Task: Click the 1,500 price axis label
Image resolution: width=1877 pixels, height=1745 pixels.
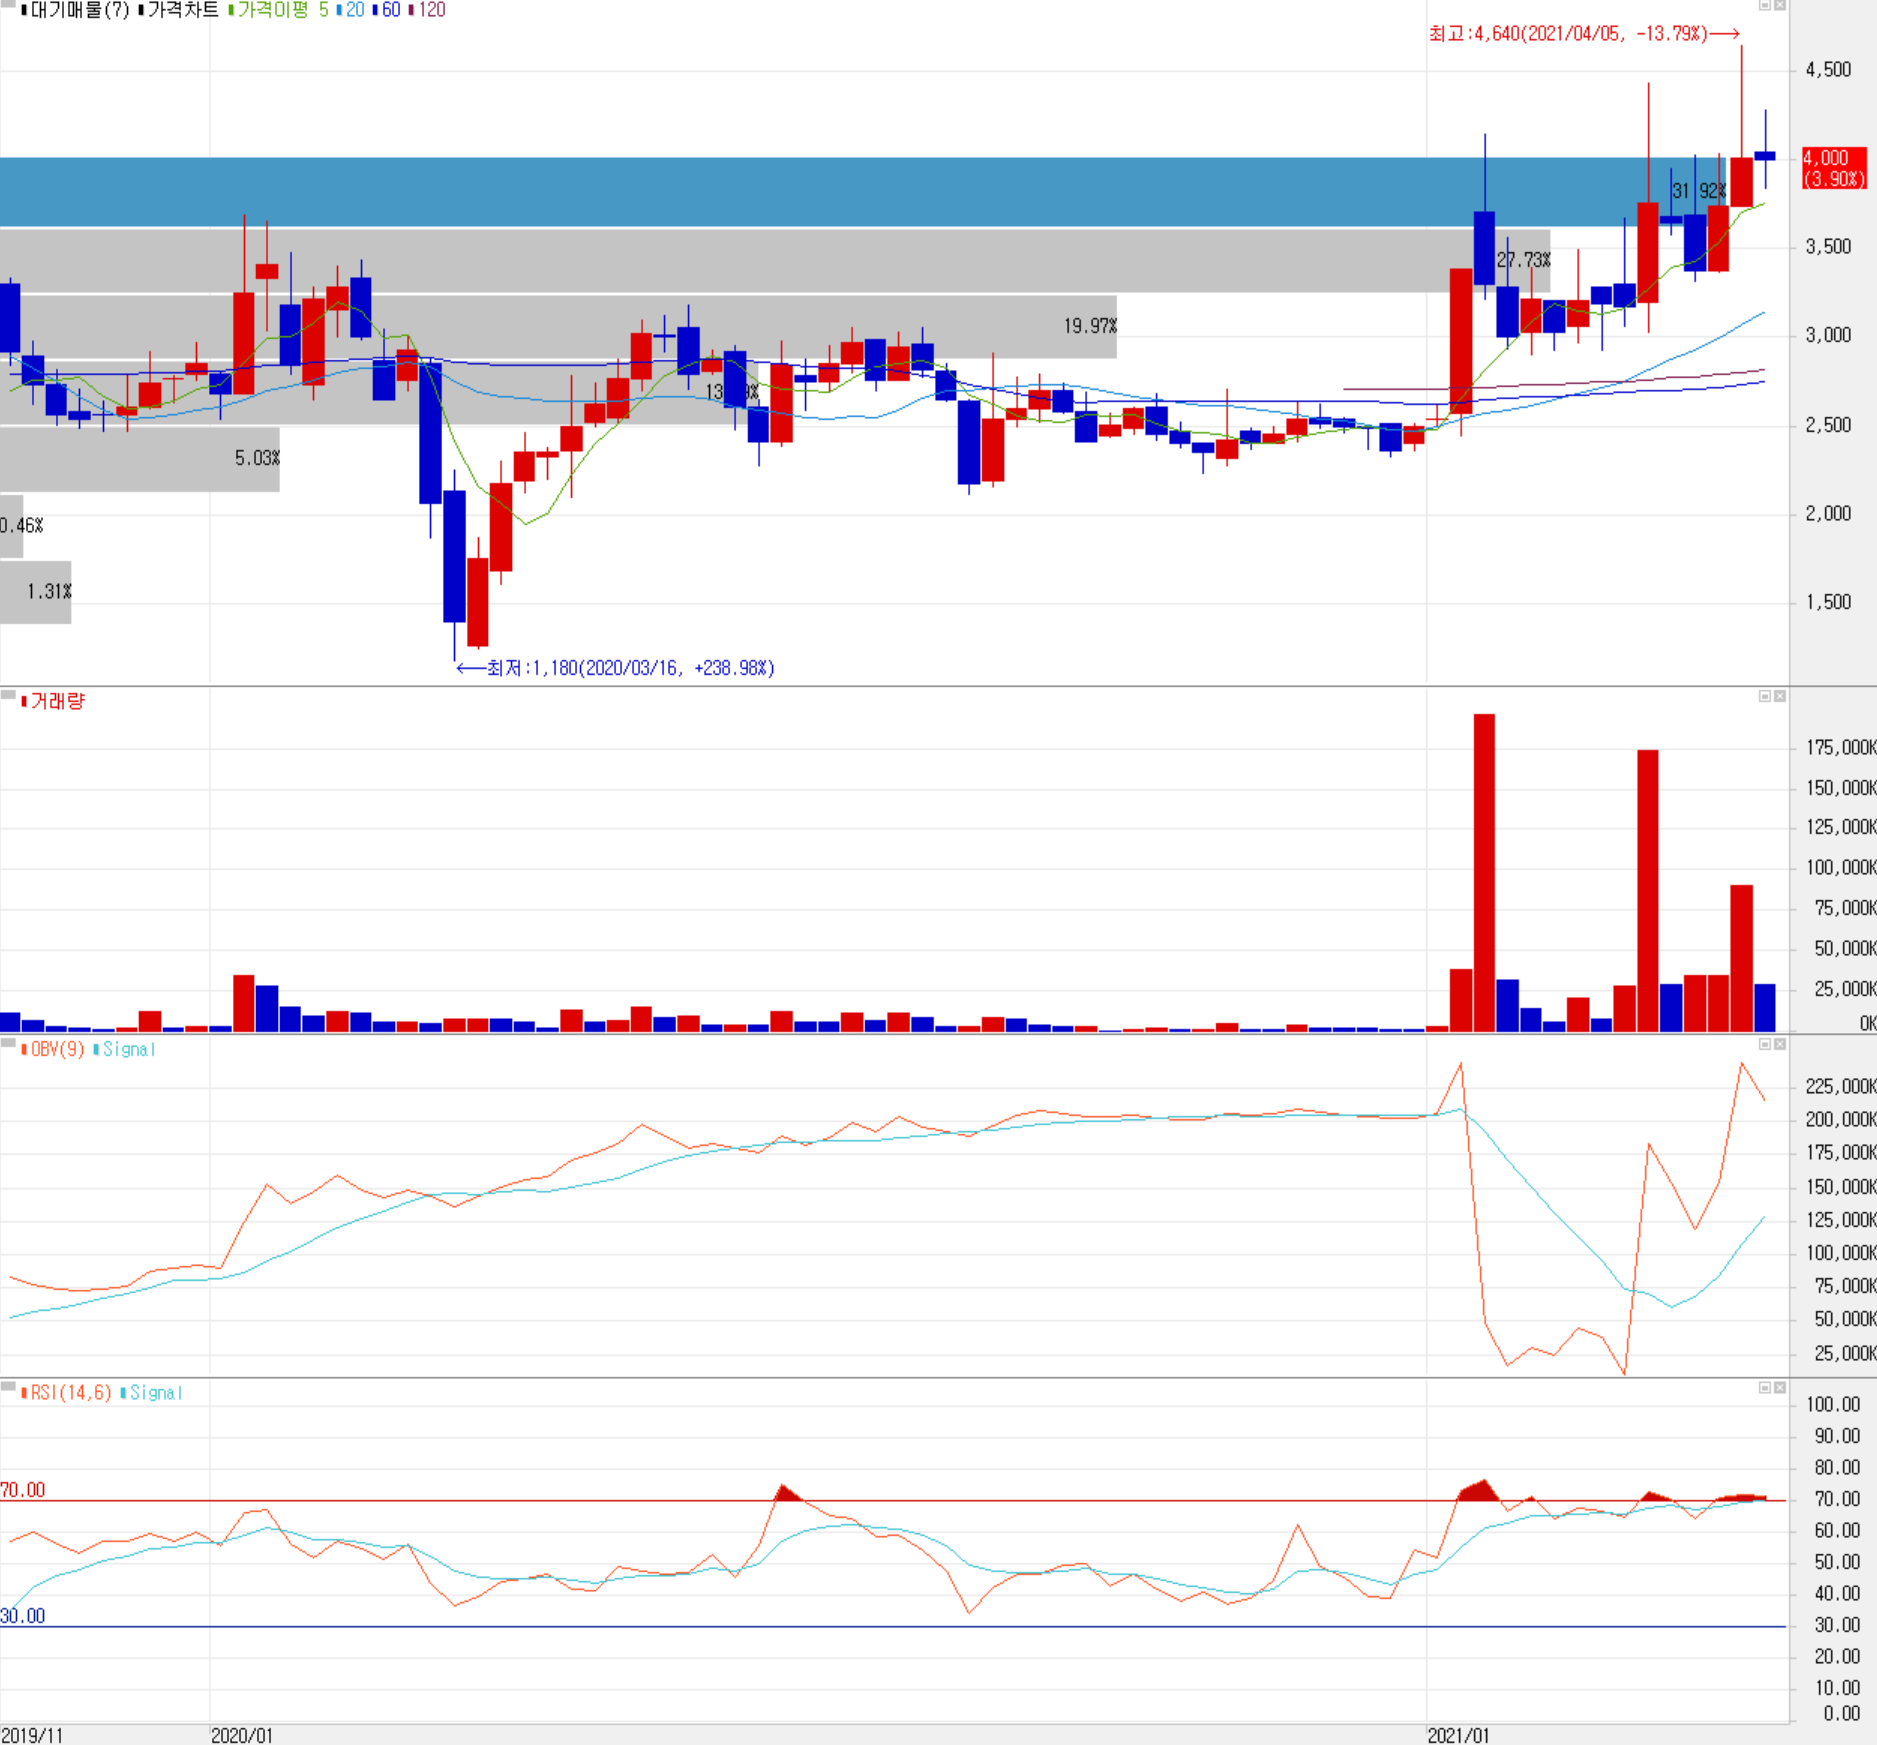Action: pos(1828,602)
